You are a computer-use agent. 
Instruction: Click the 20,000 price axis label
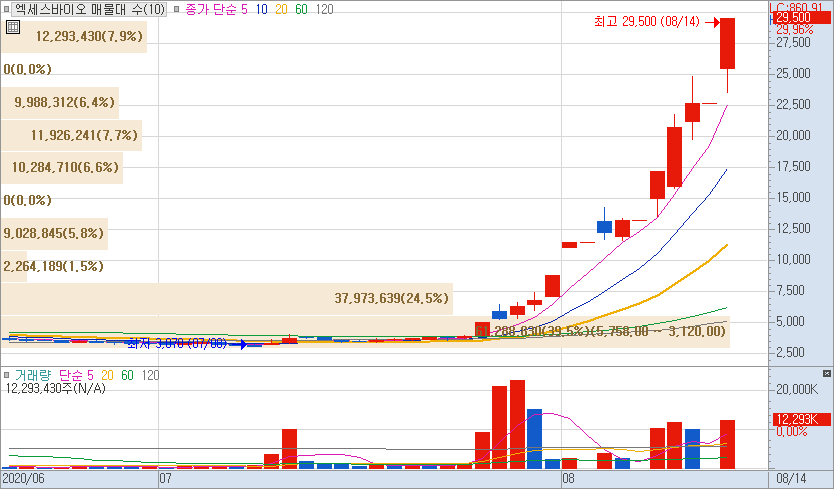click(793, 135)
